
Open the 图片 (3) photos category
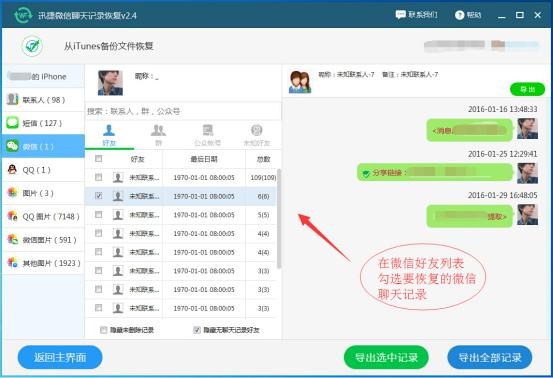43,193
